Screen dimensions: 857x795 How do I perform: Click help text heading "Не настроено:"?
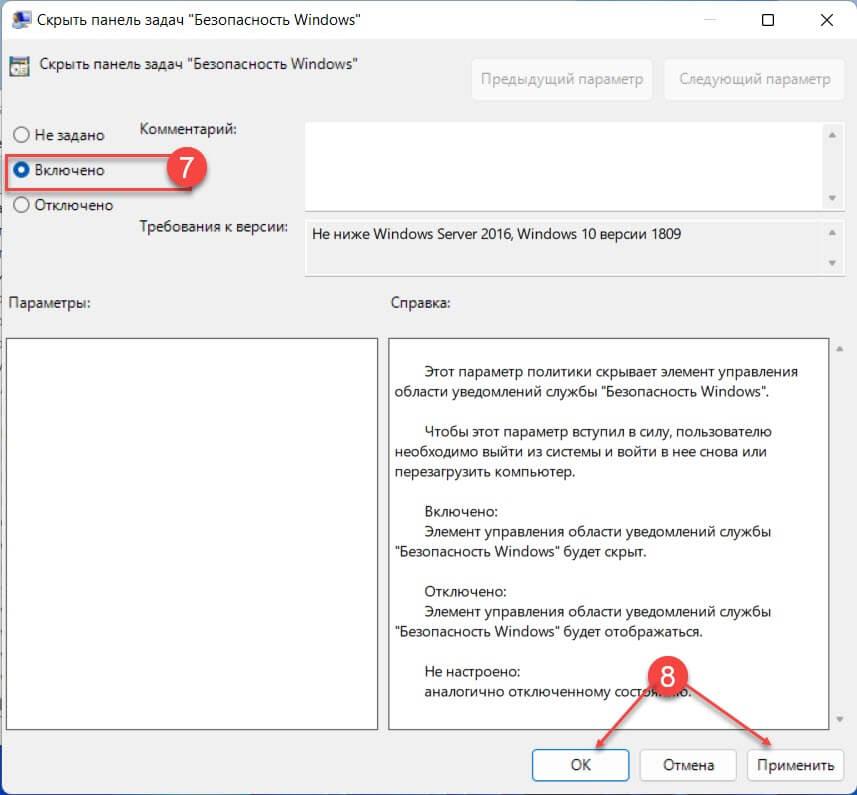472,671
